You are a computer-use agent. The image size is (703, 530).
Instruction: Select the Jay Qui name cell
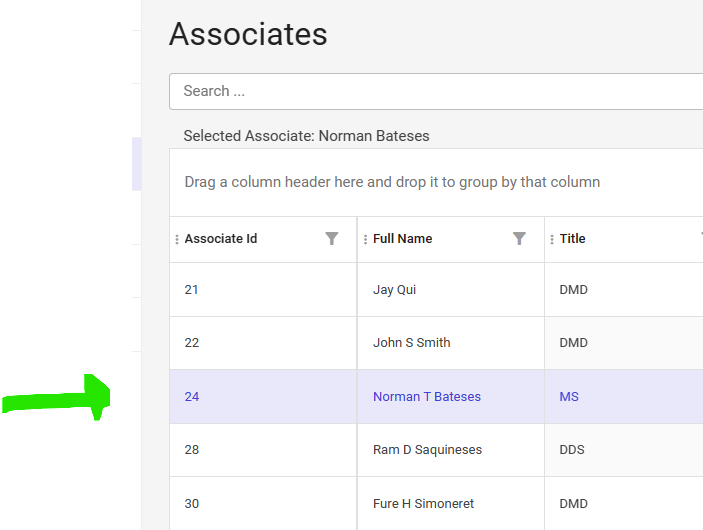(394, 290)
